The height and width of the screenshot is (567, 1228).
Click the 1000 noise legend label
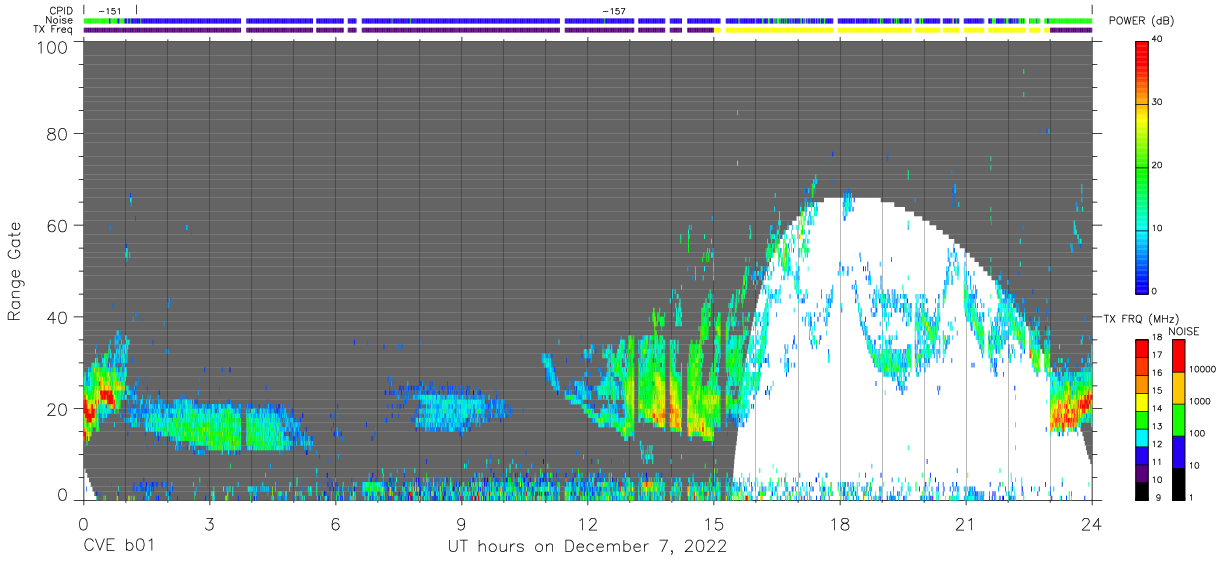coord(1200,401)
